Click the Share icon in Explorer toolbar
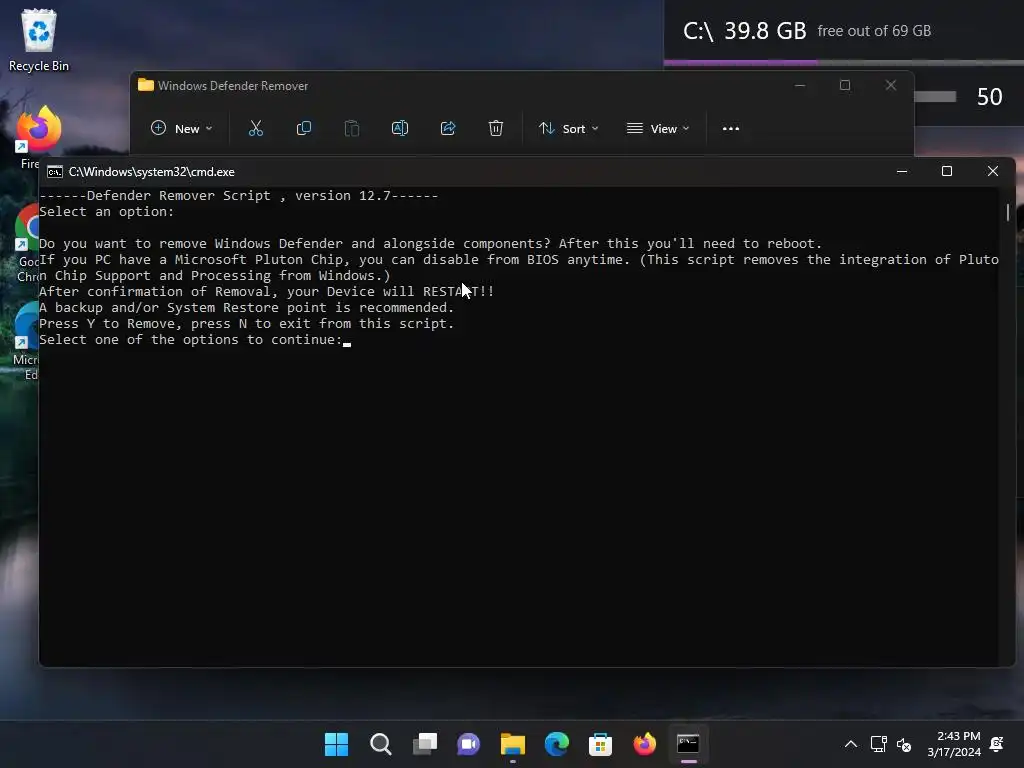The width and height of the screenshot is (1024, 768). 448,129
